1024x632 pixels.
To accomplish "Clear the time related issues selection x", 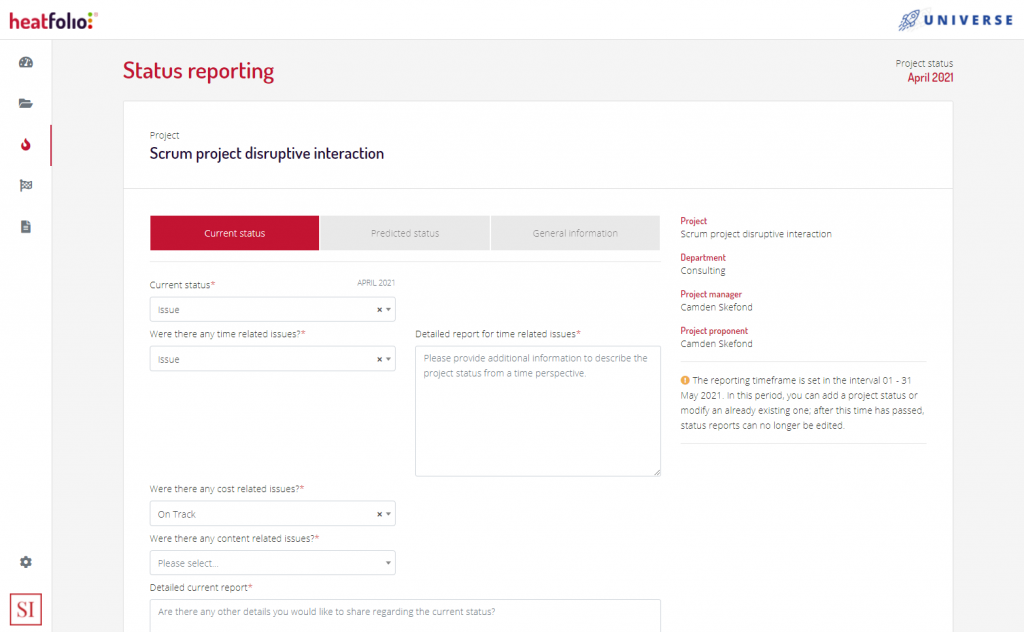I will [379, 359].
